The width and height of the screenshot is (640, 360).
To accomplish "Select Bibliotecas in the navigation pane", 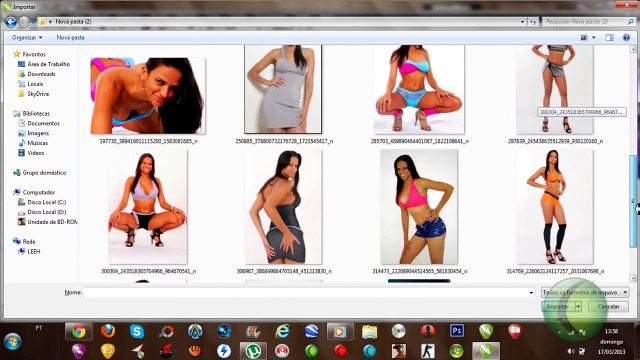I will [x=36, y=113].
